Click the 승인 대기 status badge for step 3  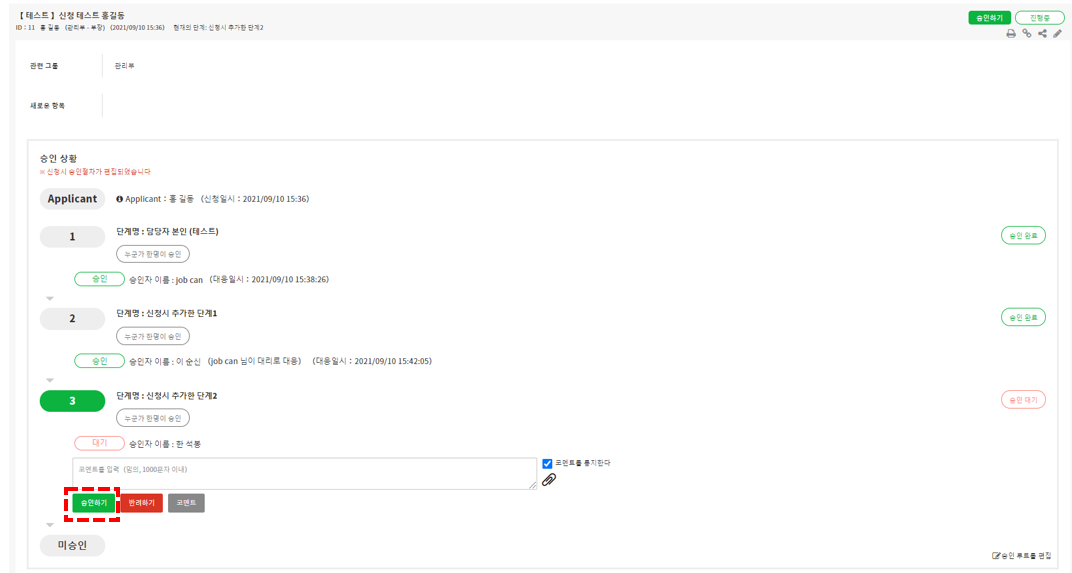click(x=1023, y=400)
